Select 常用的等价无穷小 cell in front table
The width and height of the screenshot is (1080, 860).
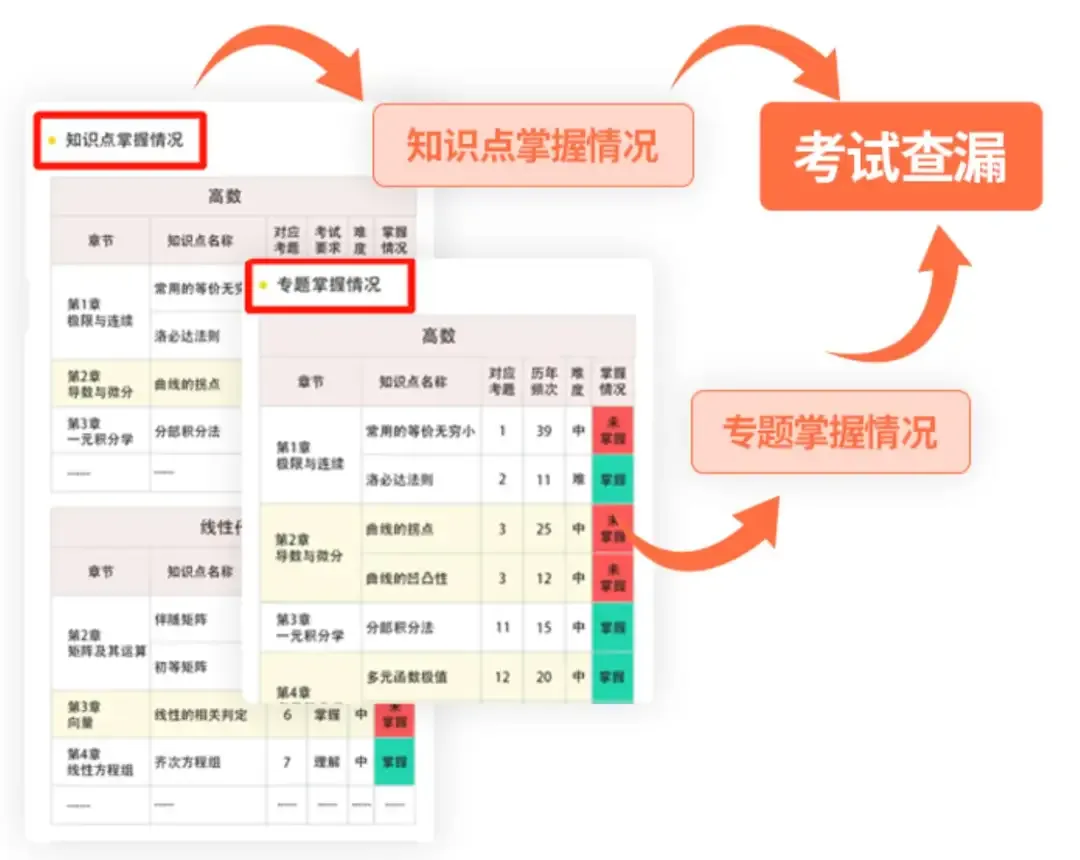point(420,431)
